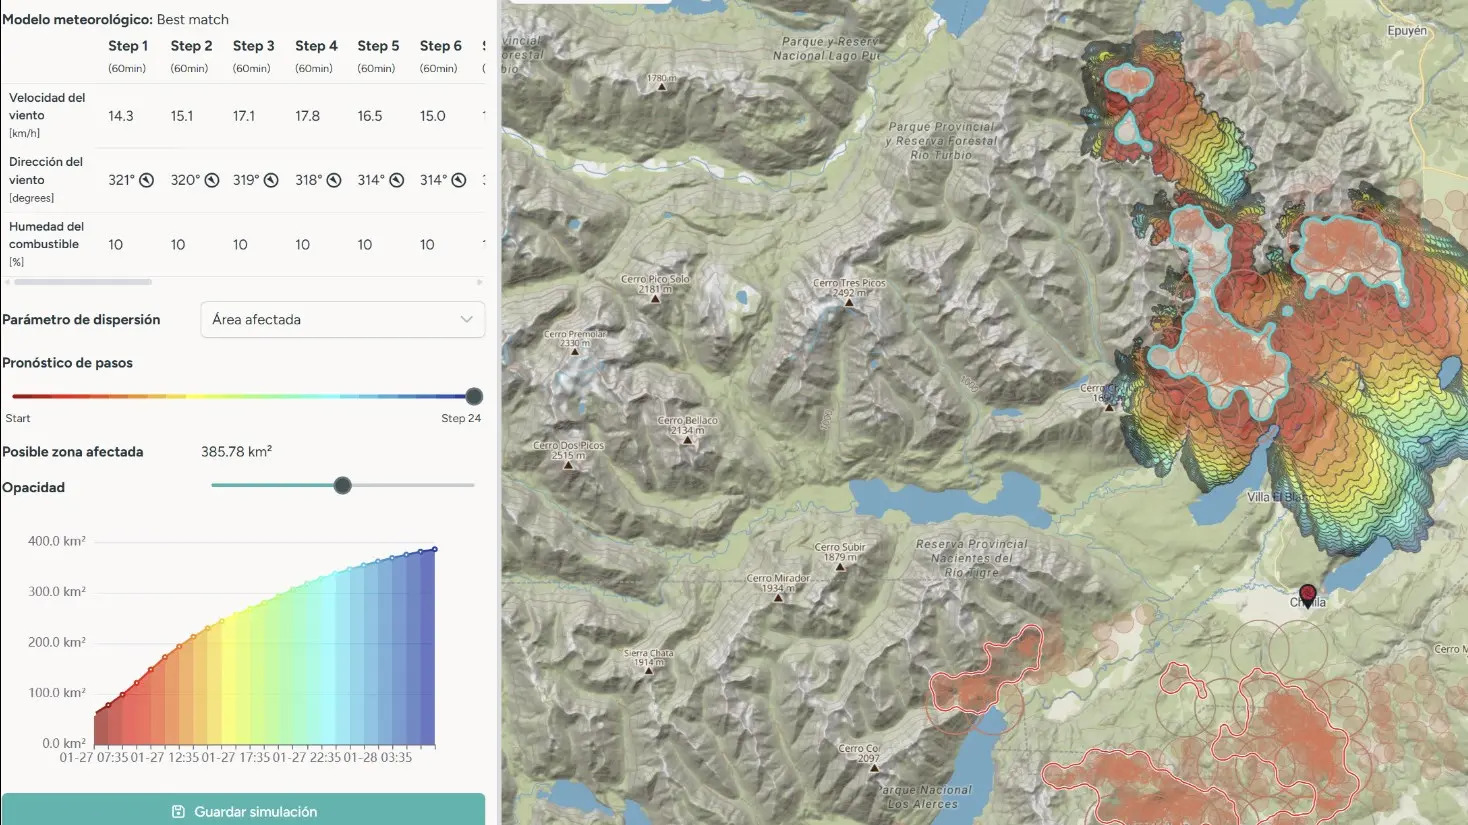Click the compass icon beside 319° in Step 3

(271, 180)
